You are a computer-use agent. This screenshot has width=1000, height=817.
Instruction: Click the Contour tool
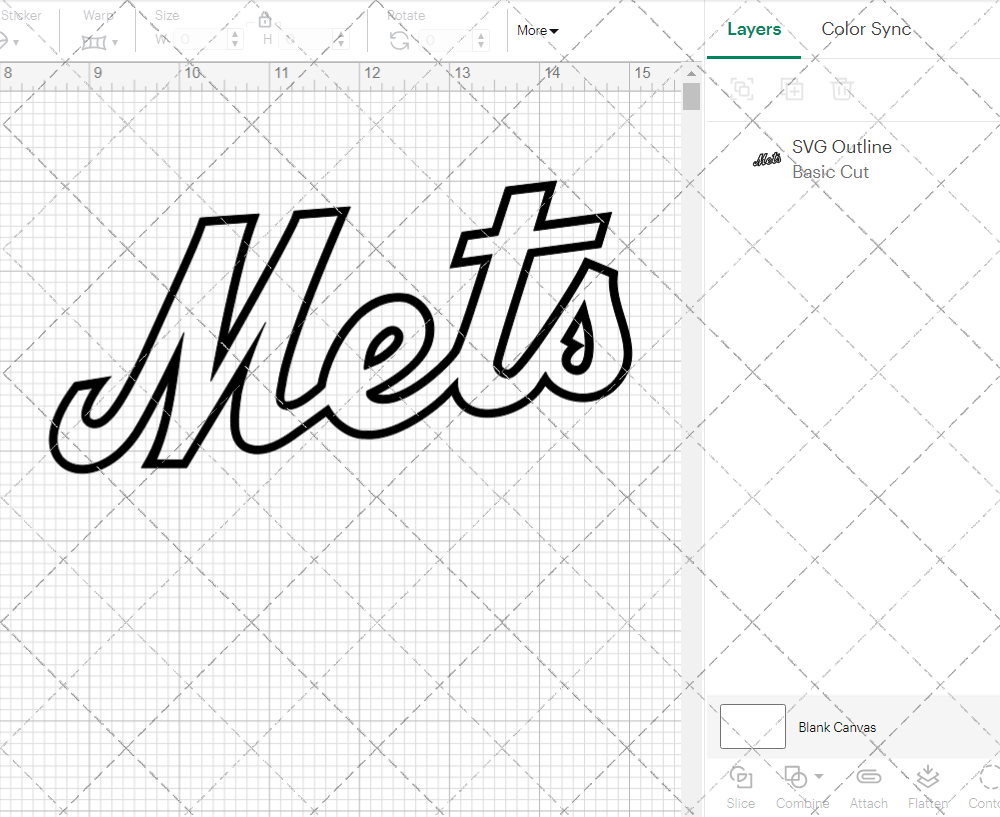coord(985,789)
